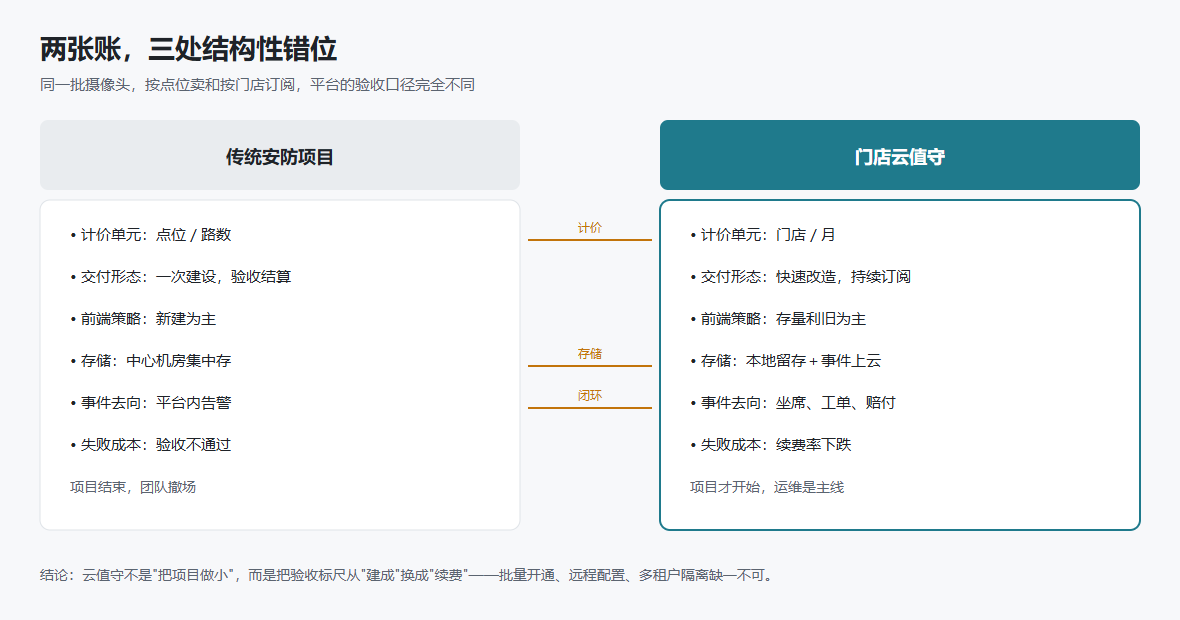Screen dimensions: 1180x620
Task: Select the row 失败成本:续费率下跌
Action: (x=771, y=445)
